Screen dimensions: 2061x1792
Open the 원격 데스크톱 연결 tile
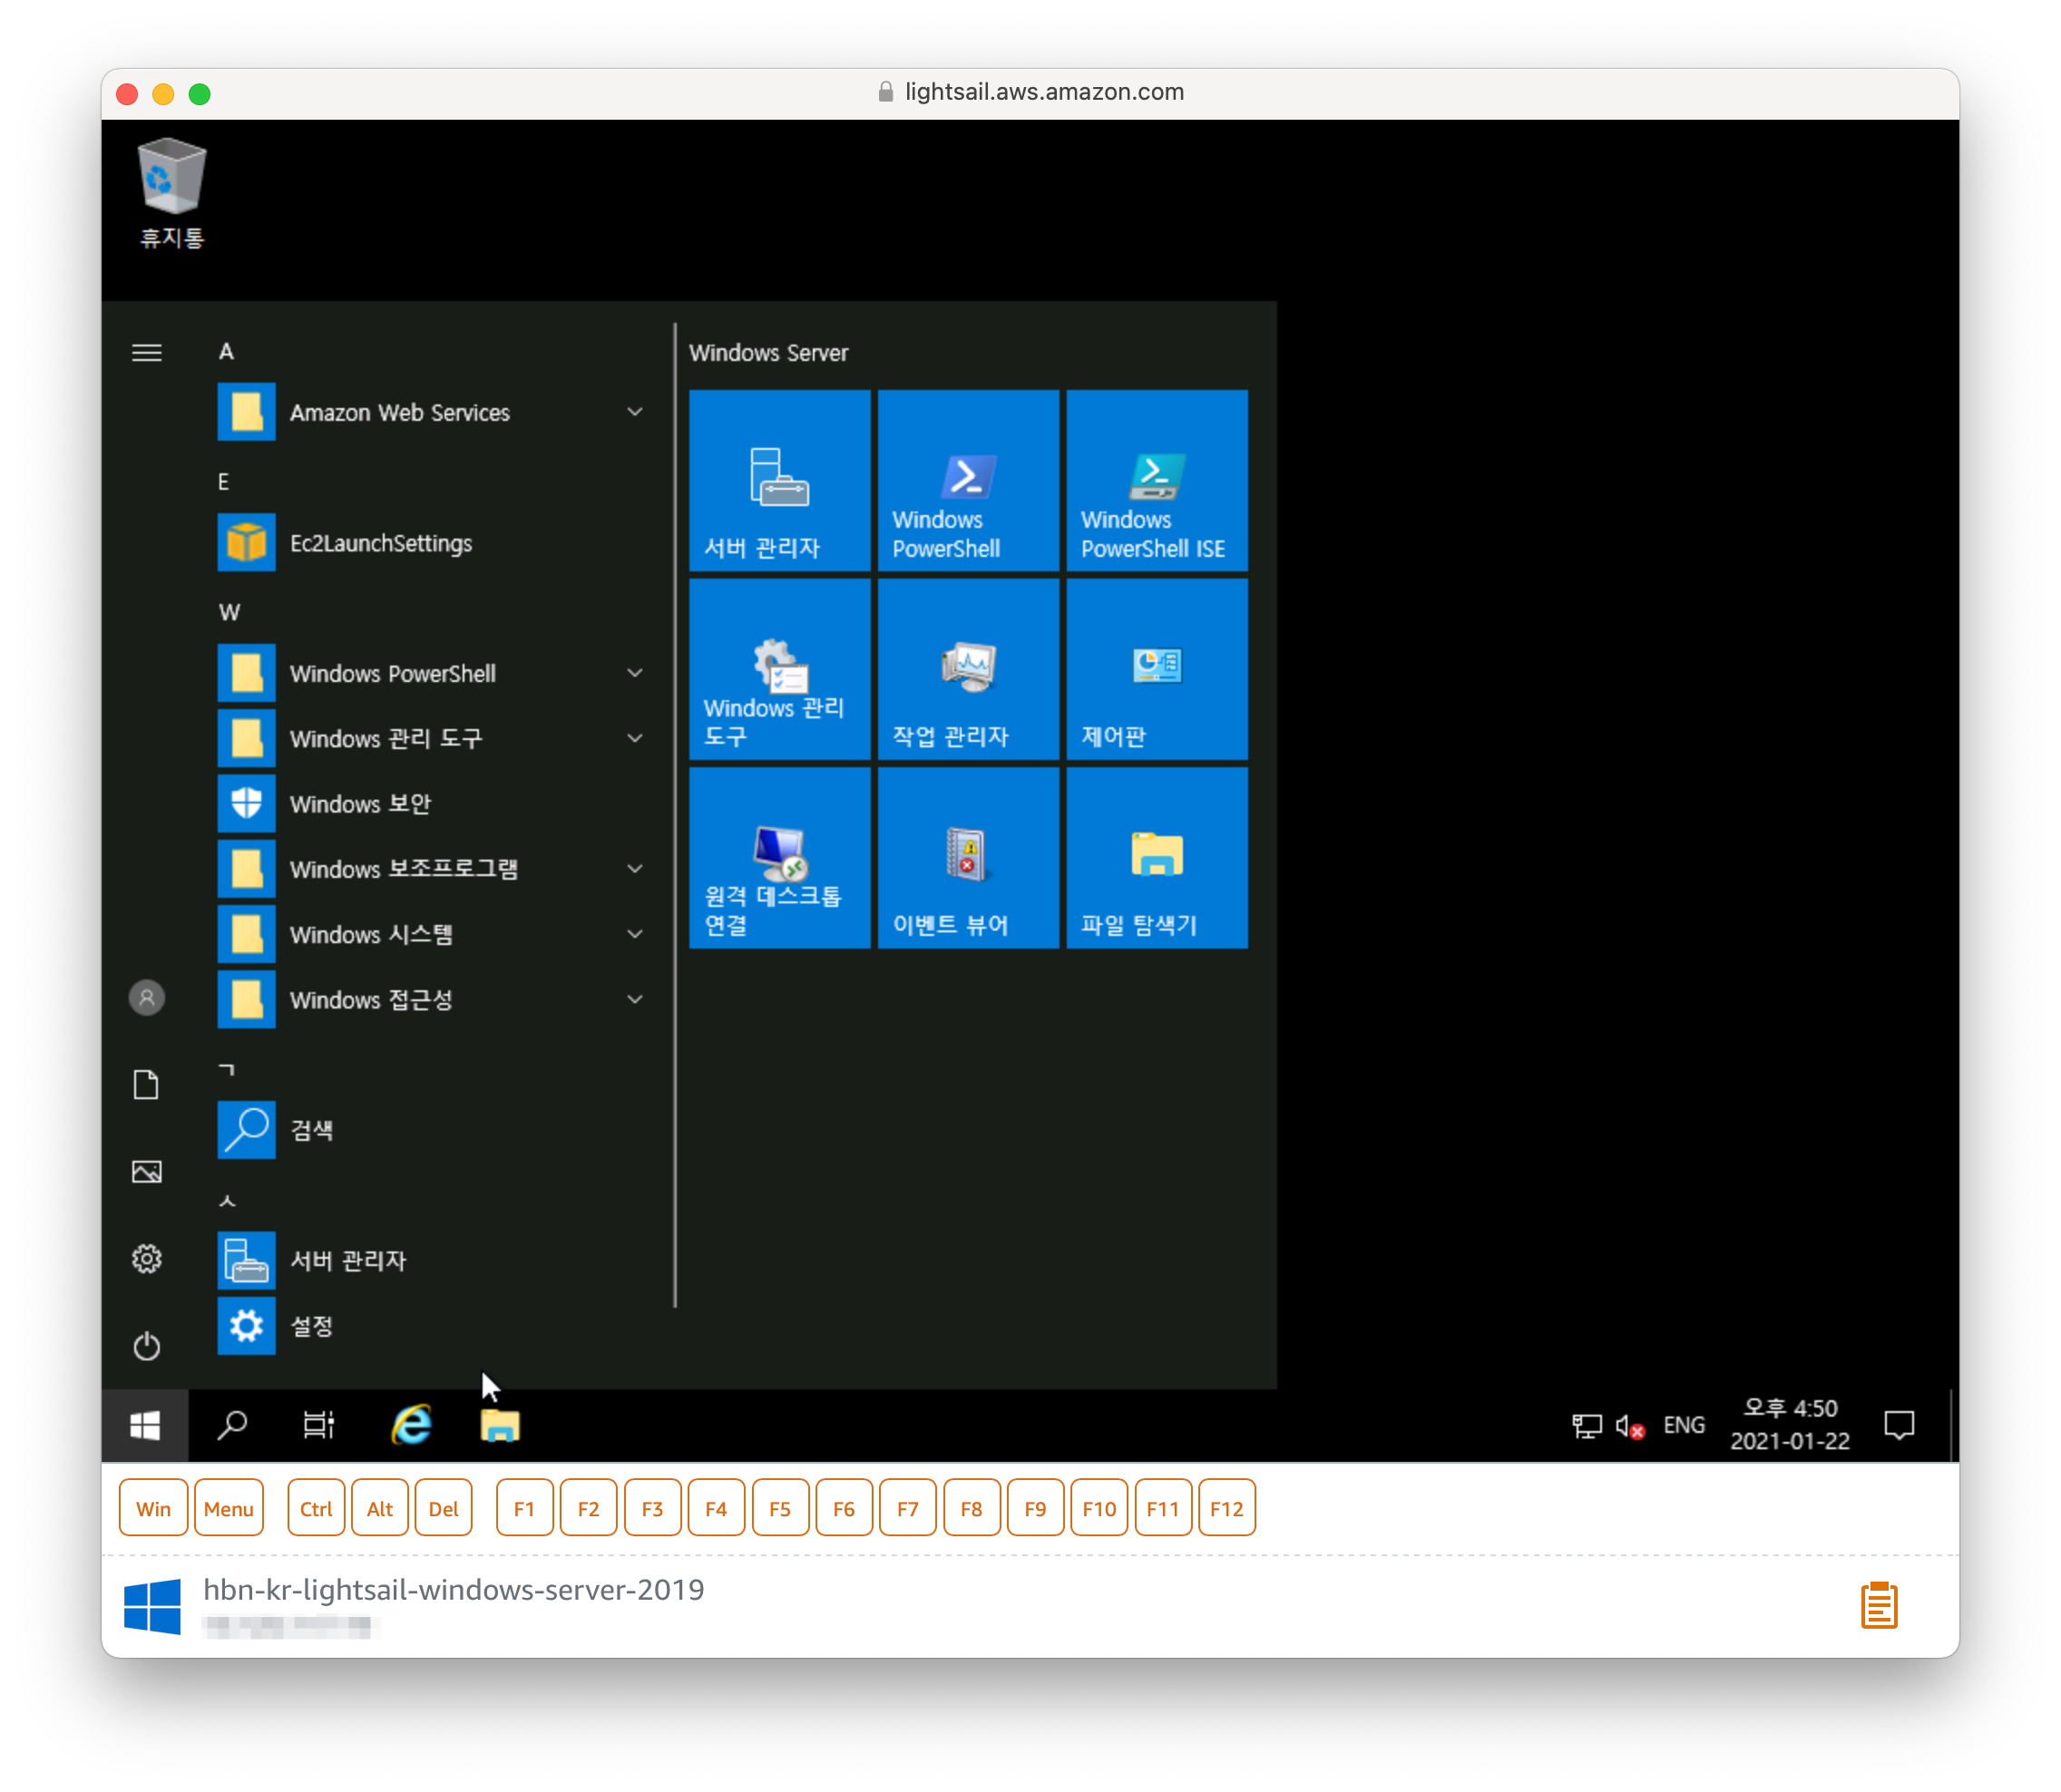779,858
